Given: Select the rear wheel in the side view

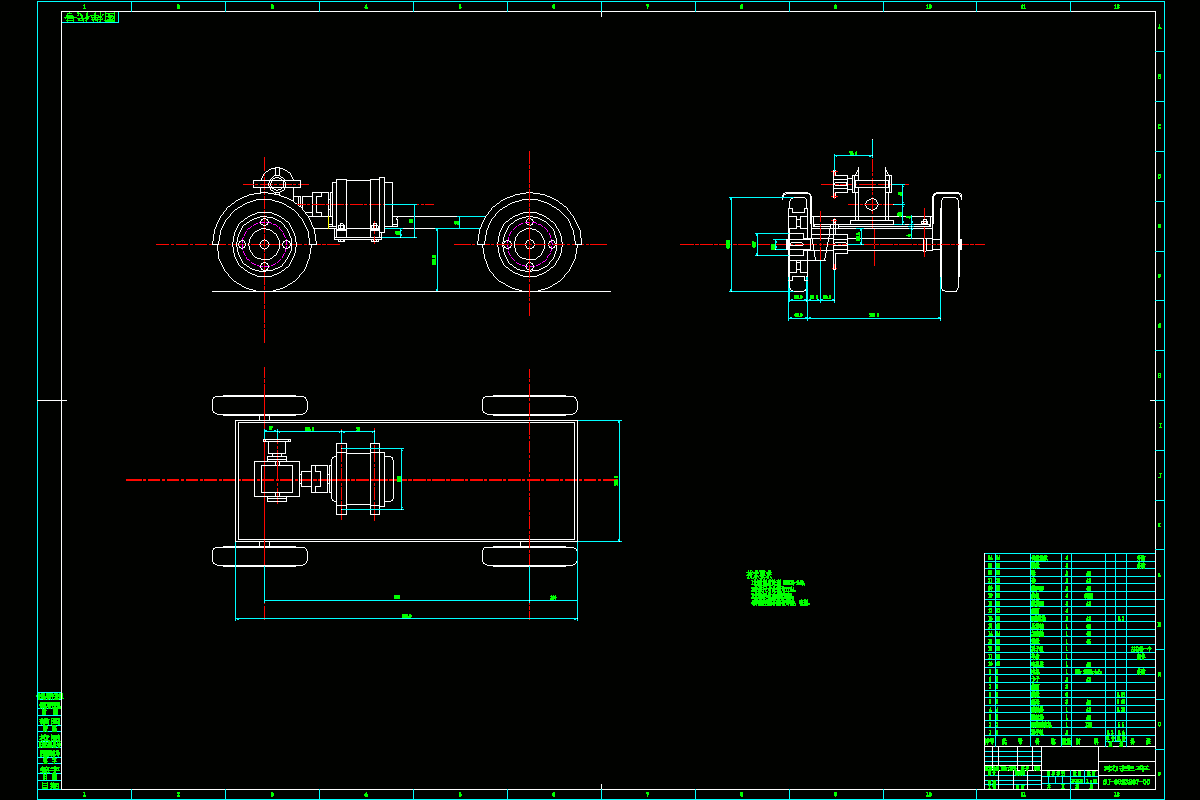Looking at the screenshot, I should pyautogui.click(x=529, y=243).
